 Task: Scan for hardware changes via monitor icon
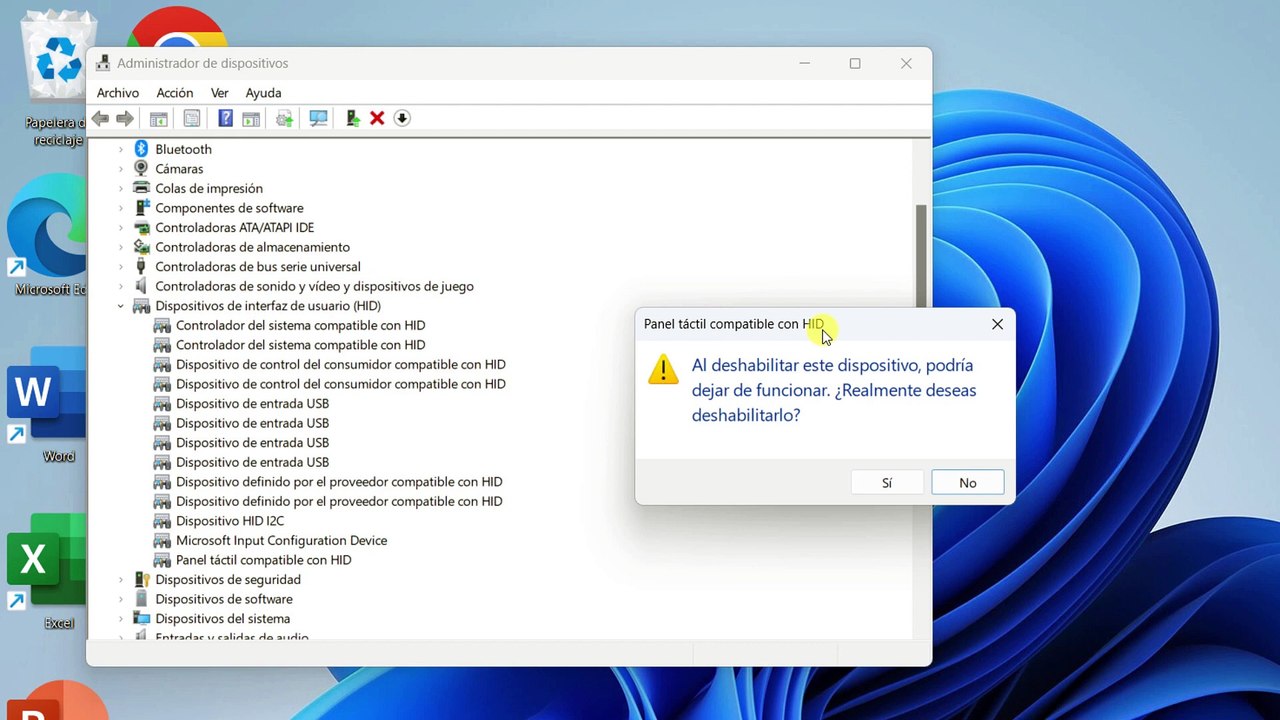pyautogui.click(x=318, y=118)
